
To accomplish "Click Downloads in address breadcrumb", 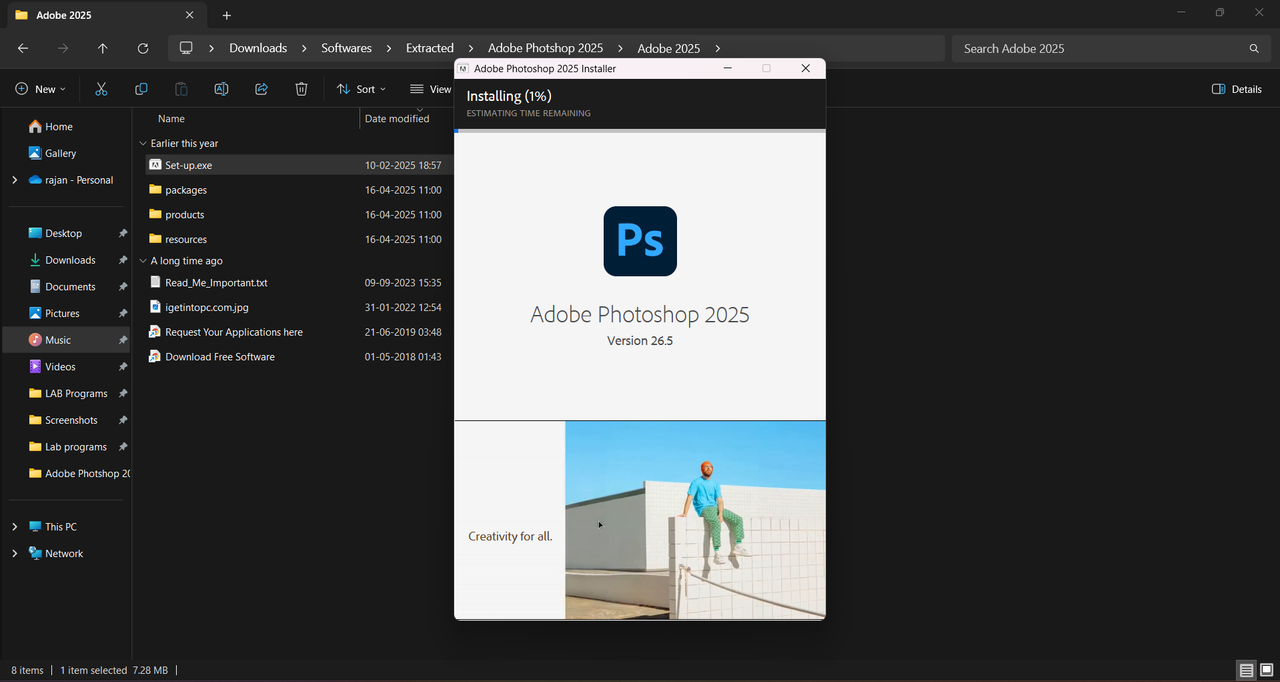I will (x=258, y=48).
